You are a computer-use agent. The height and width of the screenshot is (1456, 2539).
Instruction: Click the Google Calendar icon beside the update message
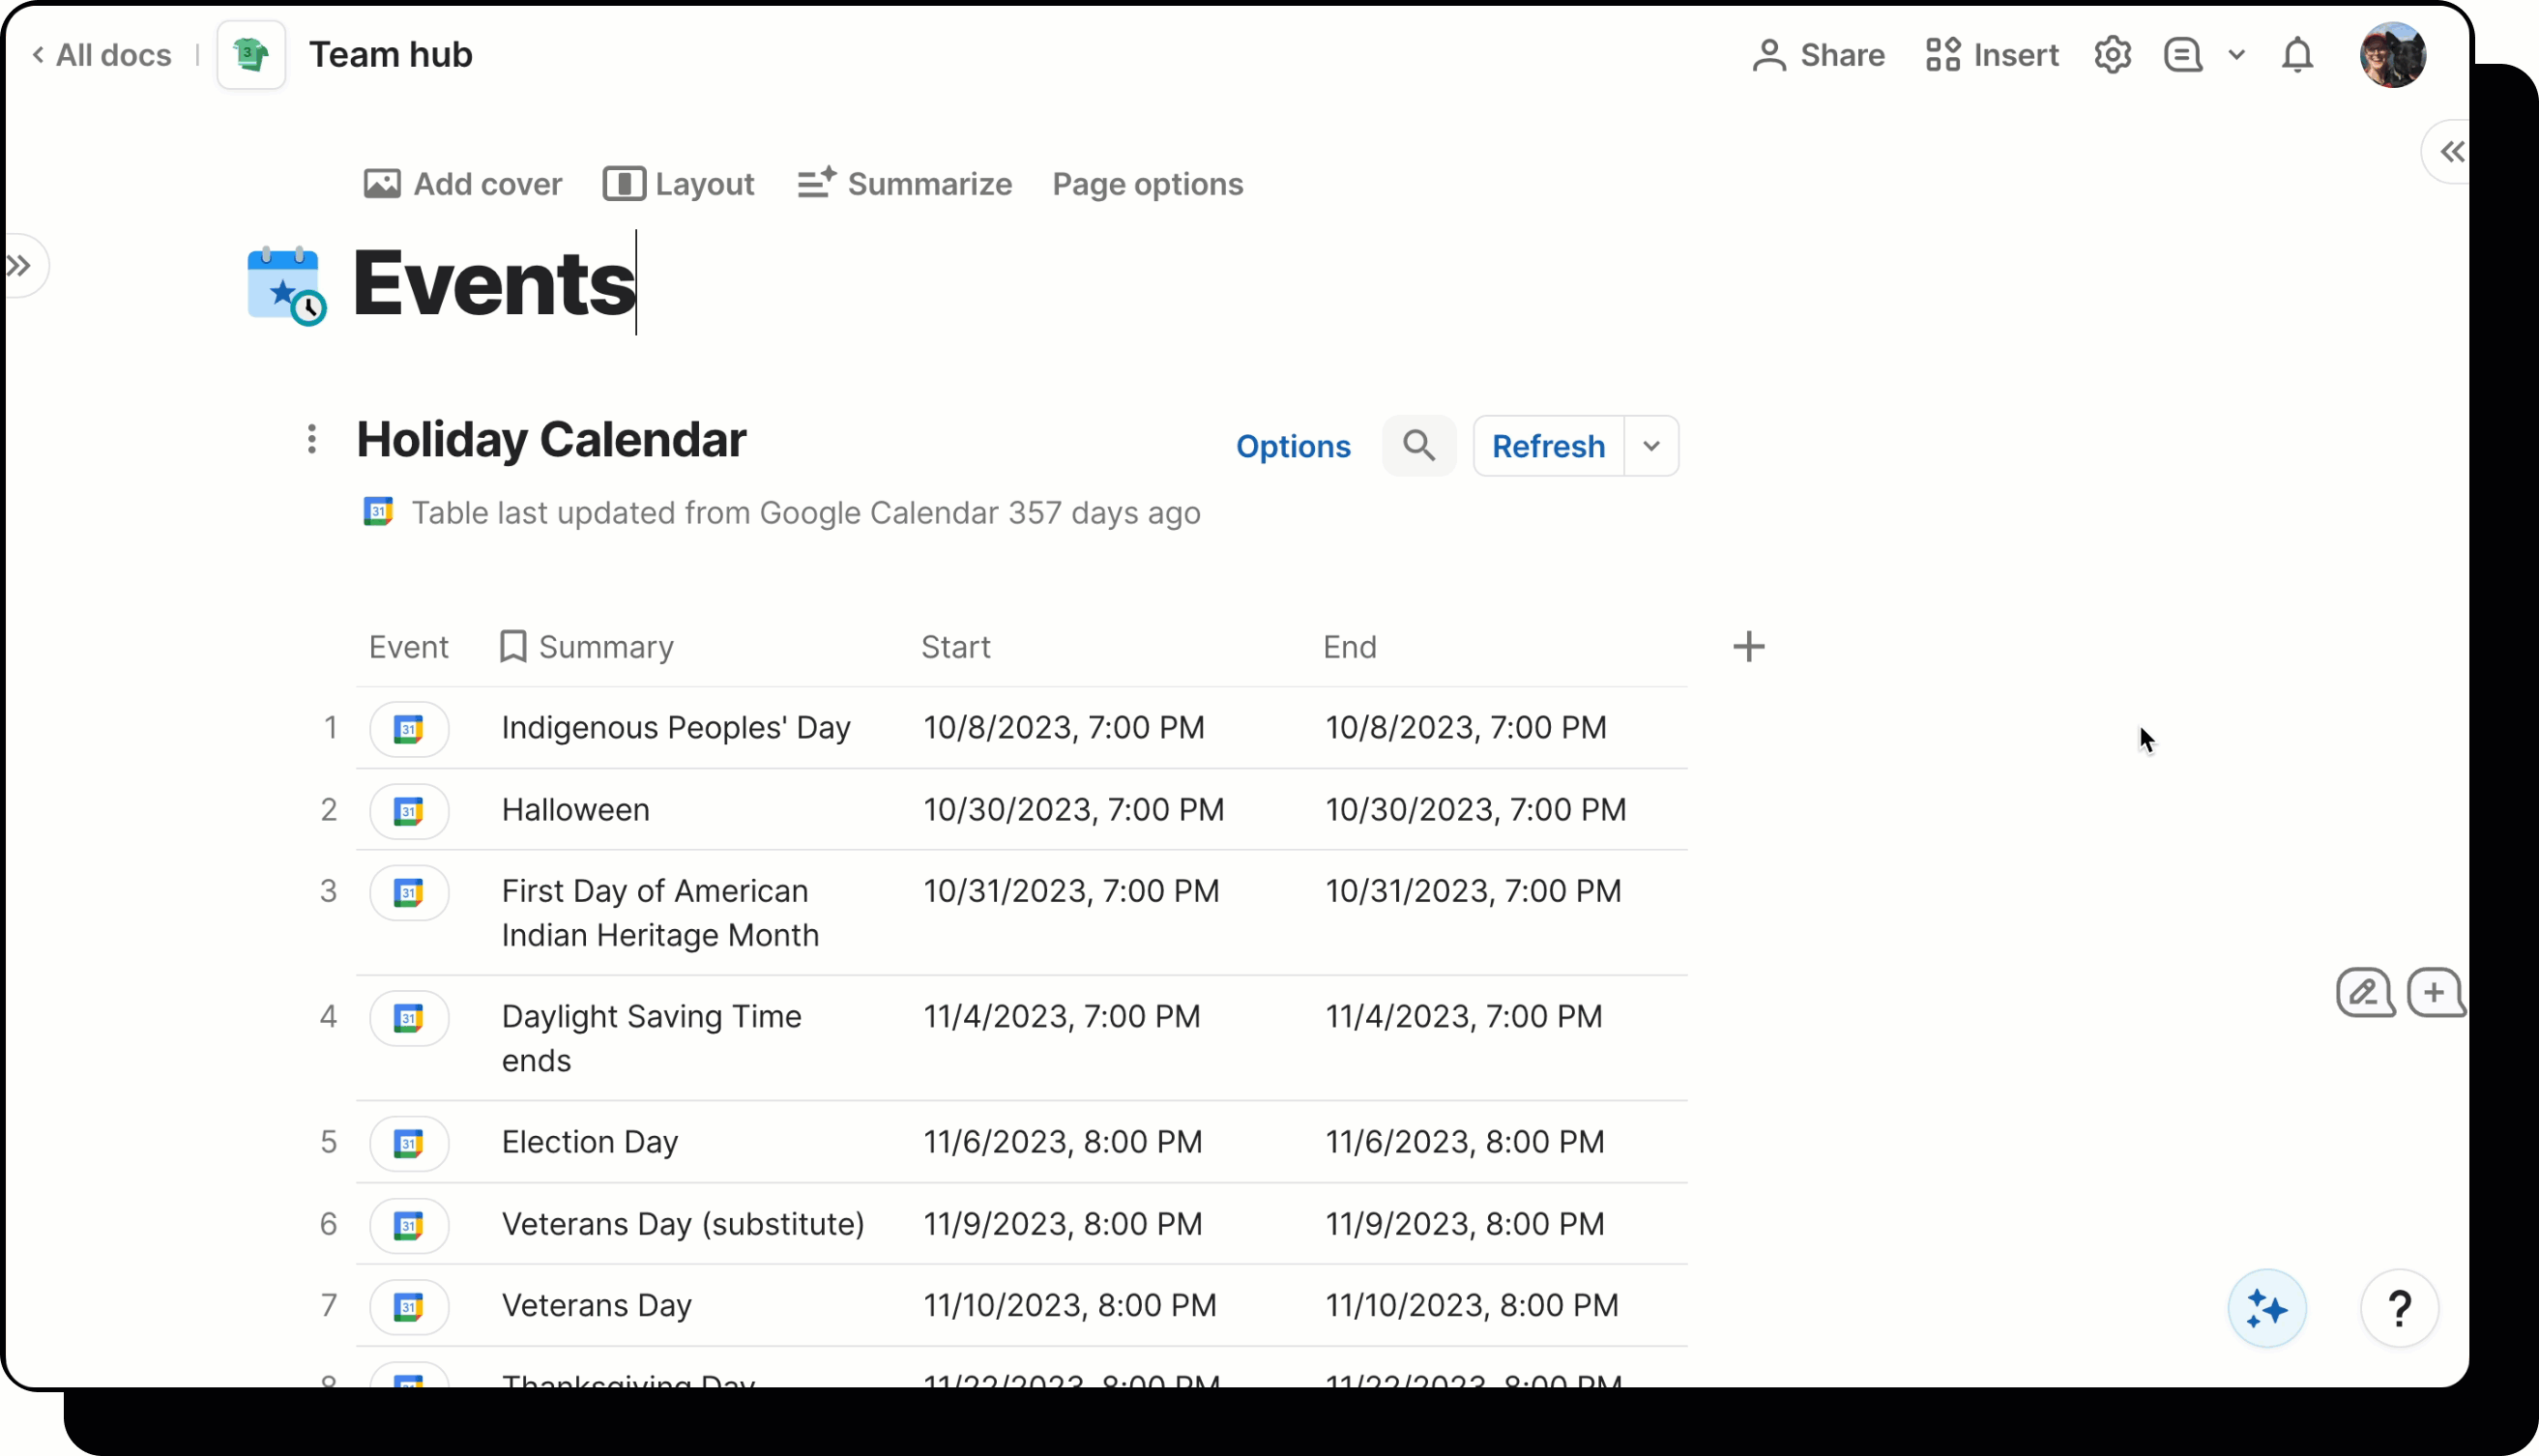379,512
